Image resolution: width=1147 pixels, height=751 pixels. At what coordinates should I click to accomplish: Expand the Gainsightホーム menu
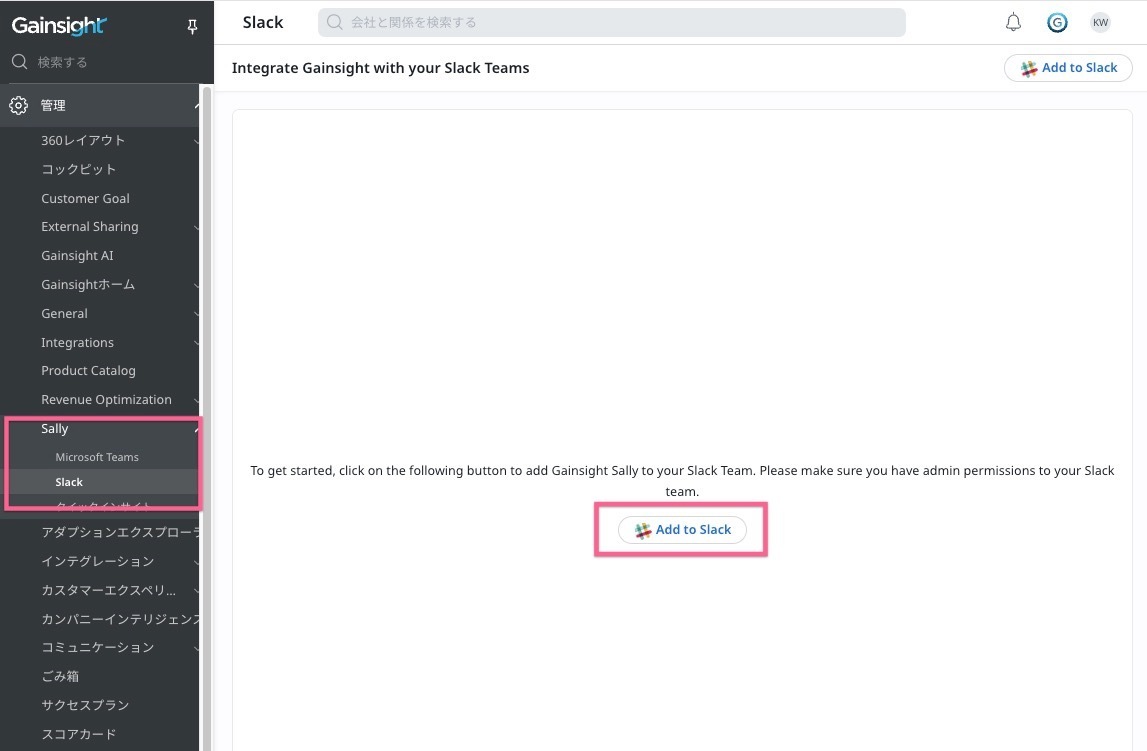point(196,285)
